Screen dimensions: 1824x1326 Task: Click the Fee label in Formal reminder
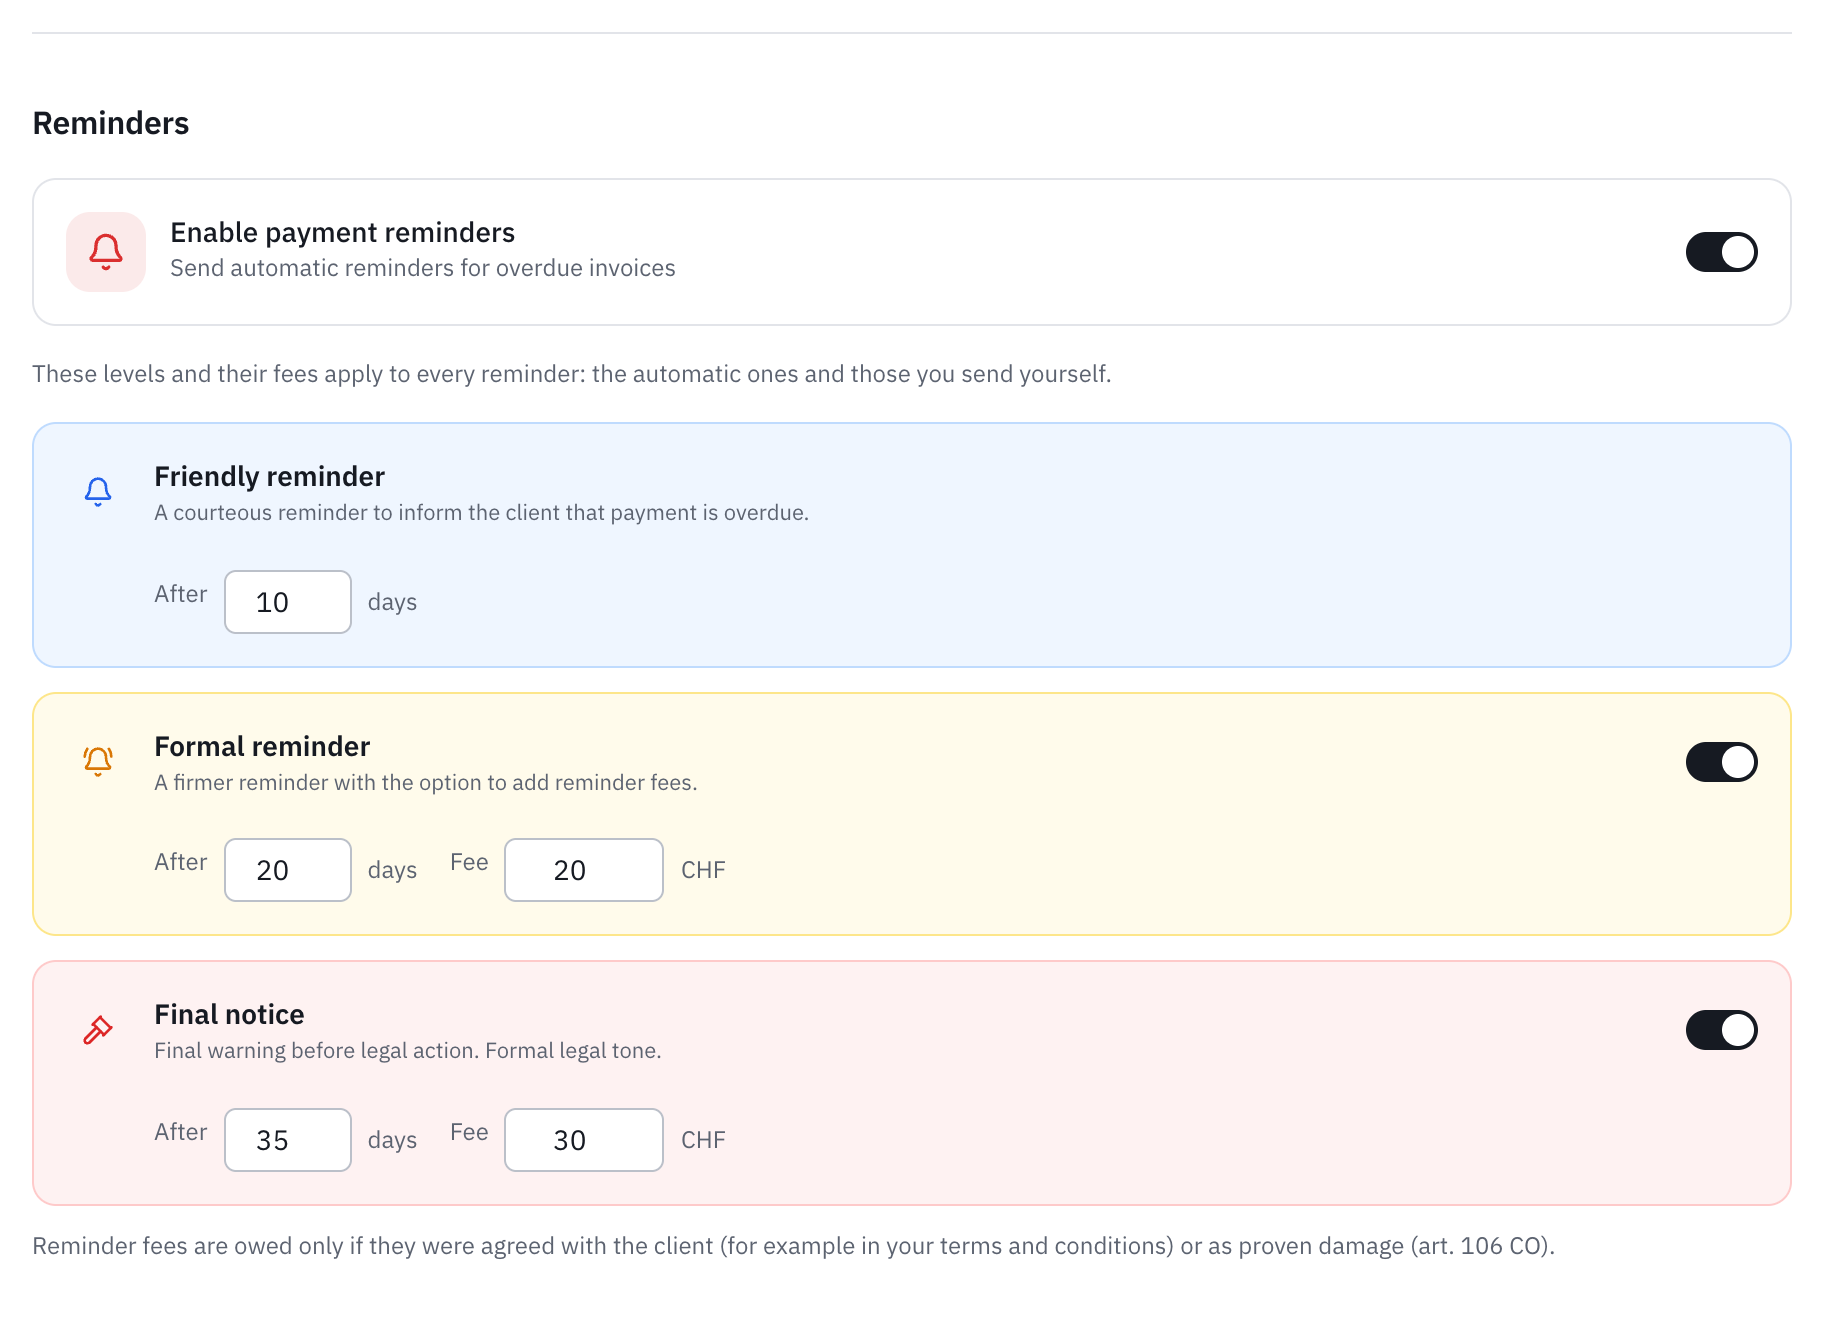(x=469, y=862)
